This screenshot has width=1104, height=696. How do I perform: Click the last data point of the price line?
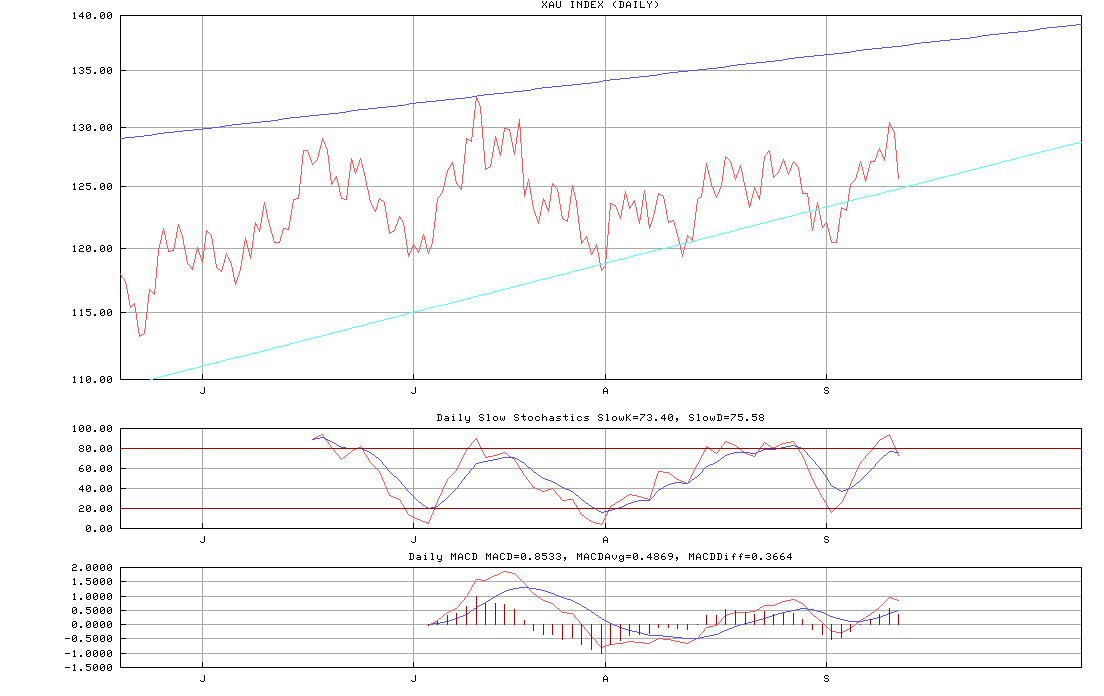click(x=899, y=179)
